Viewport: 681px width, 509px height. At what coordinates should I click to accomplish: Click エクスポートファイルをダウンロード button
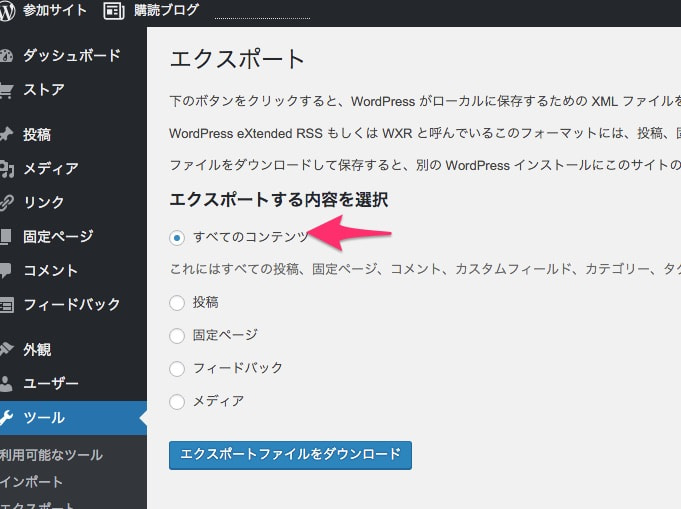290,455
